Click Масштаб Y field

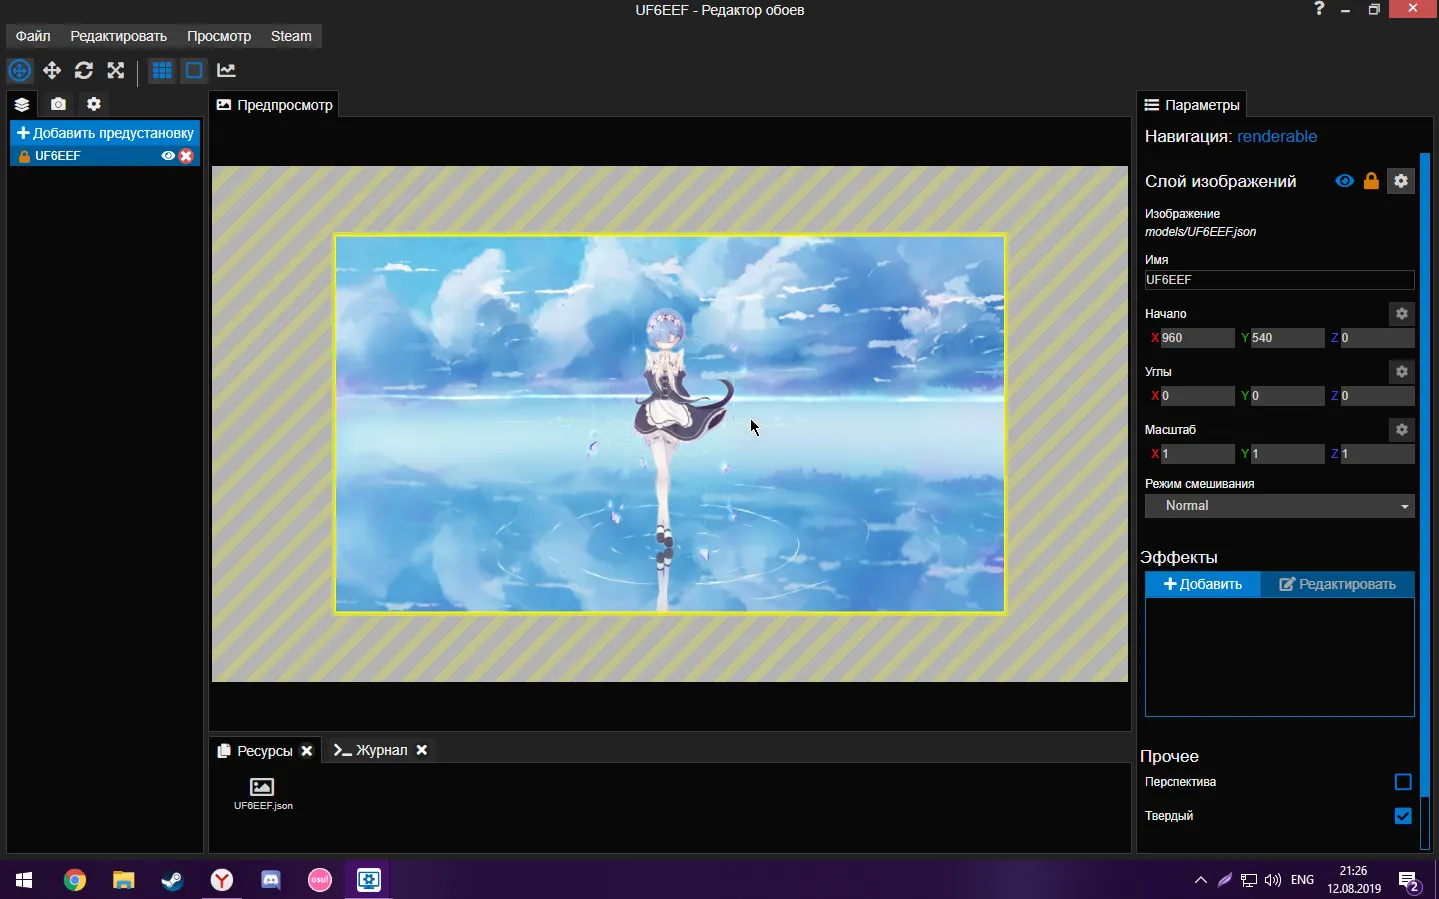[1287, 454]
